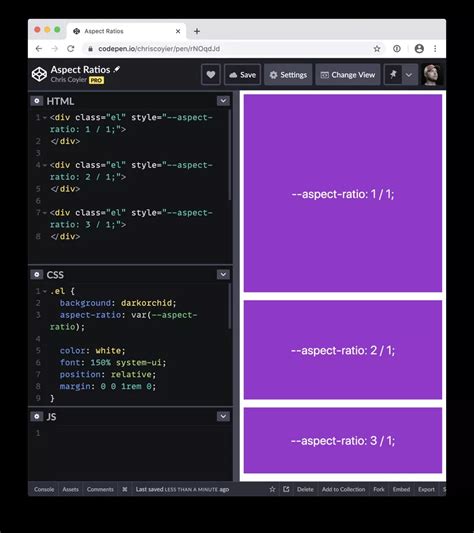474x533 pixels.
Task: Pin this pen with pushpin icon
Action: 393,74
